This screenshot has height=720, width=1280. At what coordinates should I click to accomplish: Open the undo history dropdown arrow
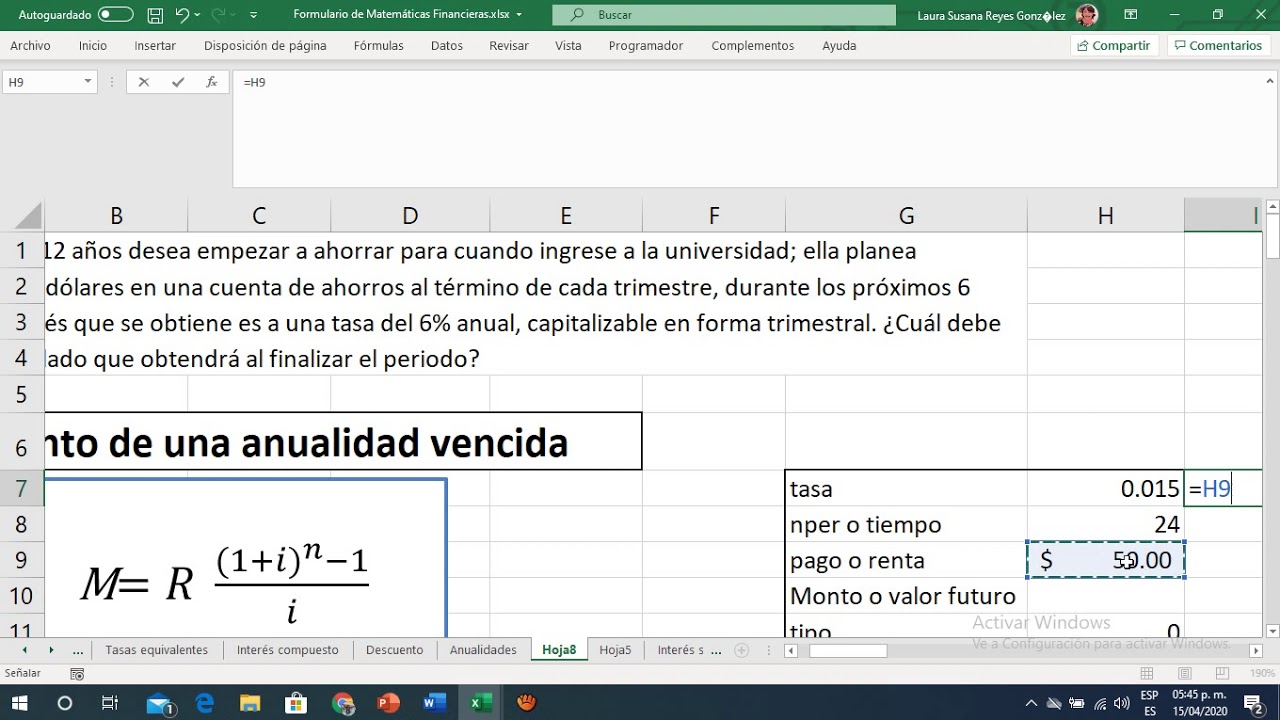(198, 15)
